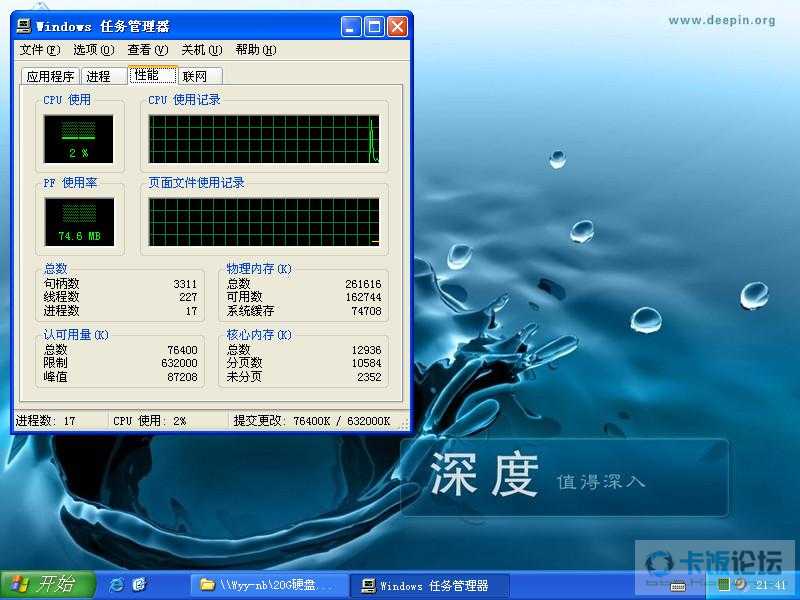
Task: Switch to the 进程 tab
Action: [103, 77]
